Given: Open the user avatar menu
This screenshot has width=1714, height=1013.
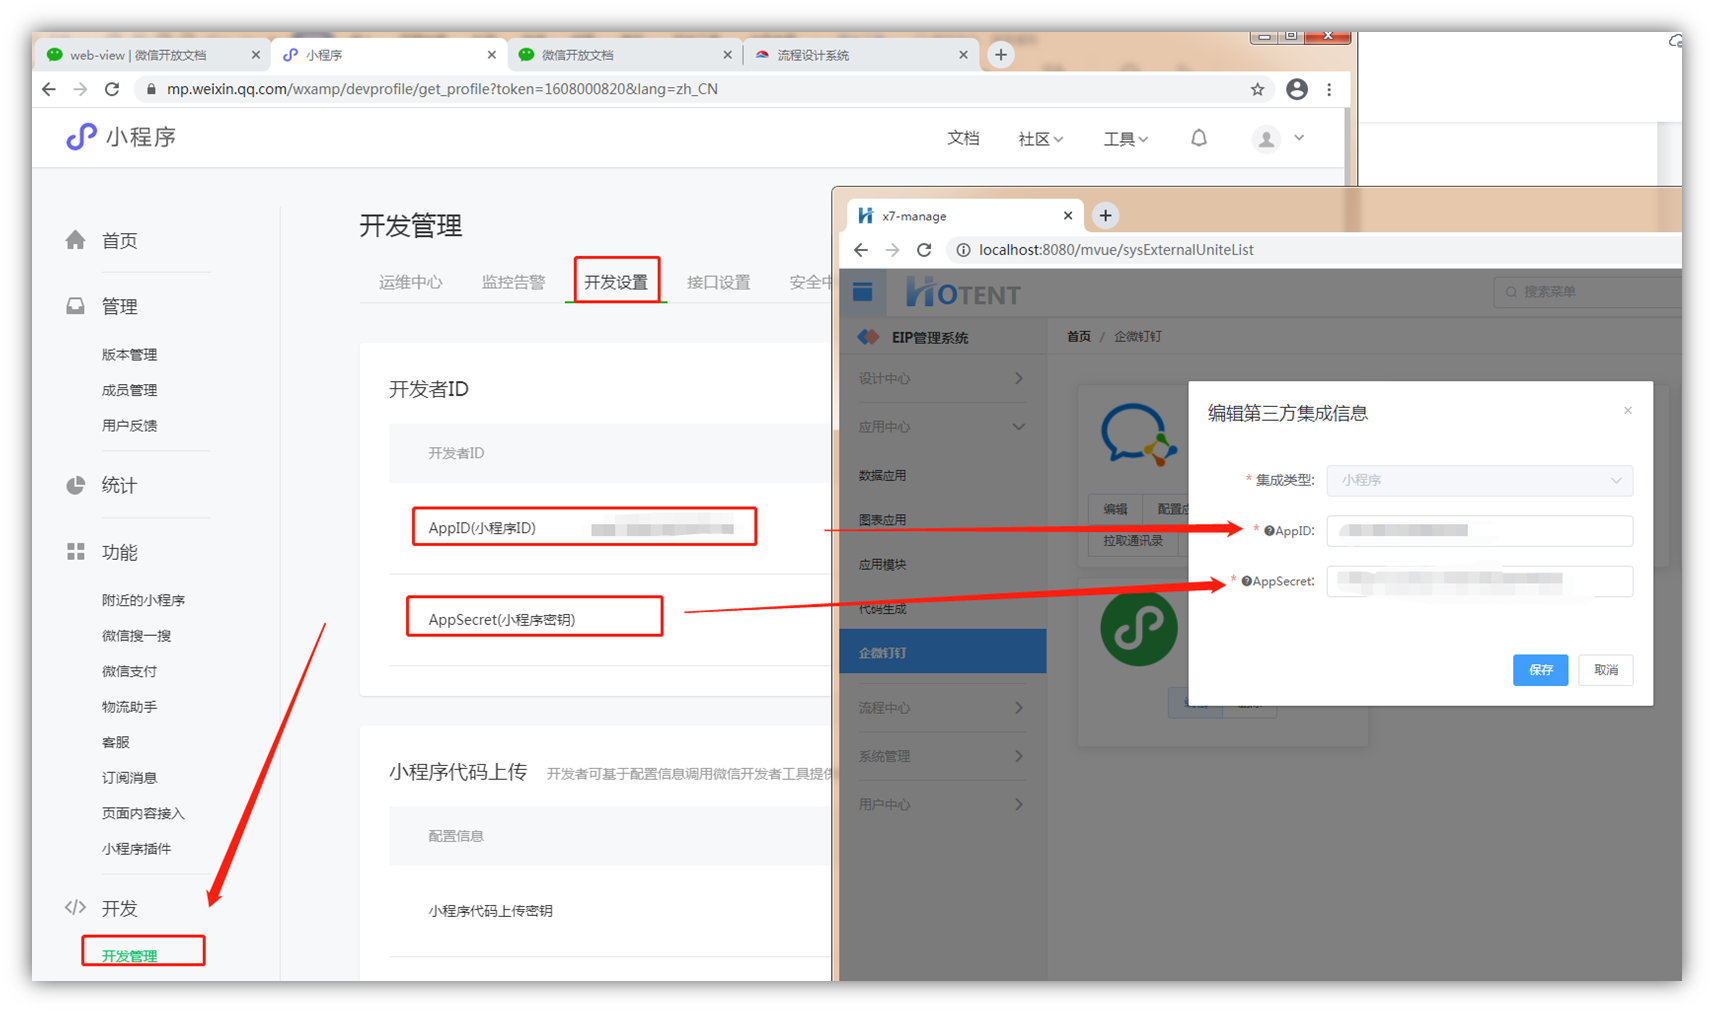Looking at the screenshot, I should coord(1266,139).
